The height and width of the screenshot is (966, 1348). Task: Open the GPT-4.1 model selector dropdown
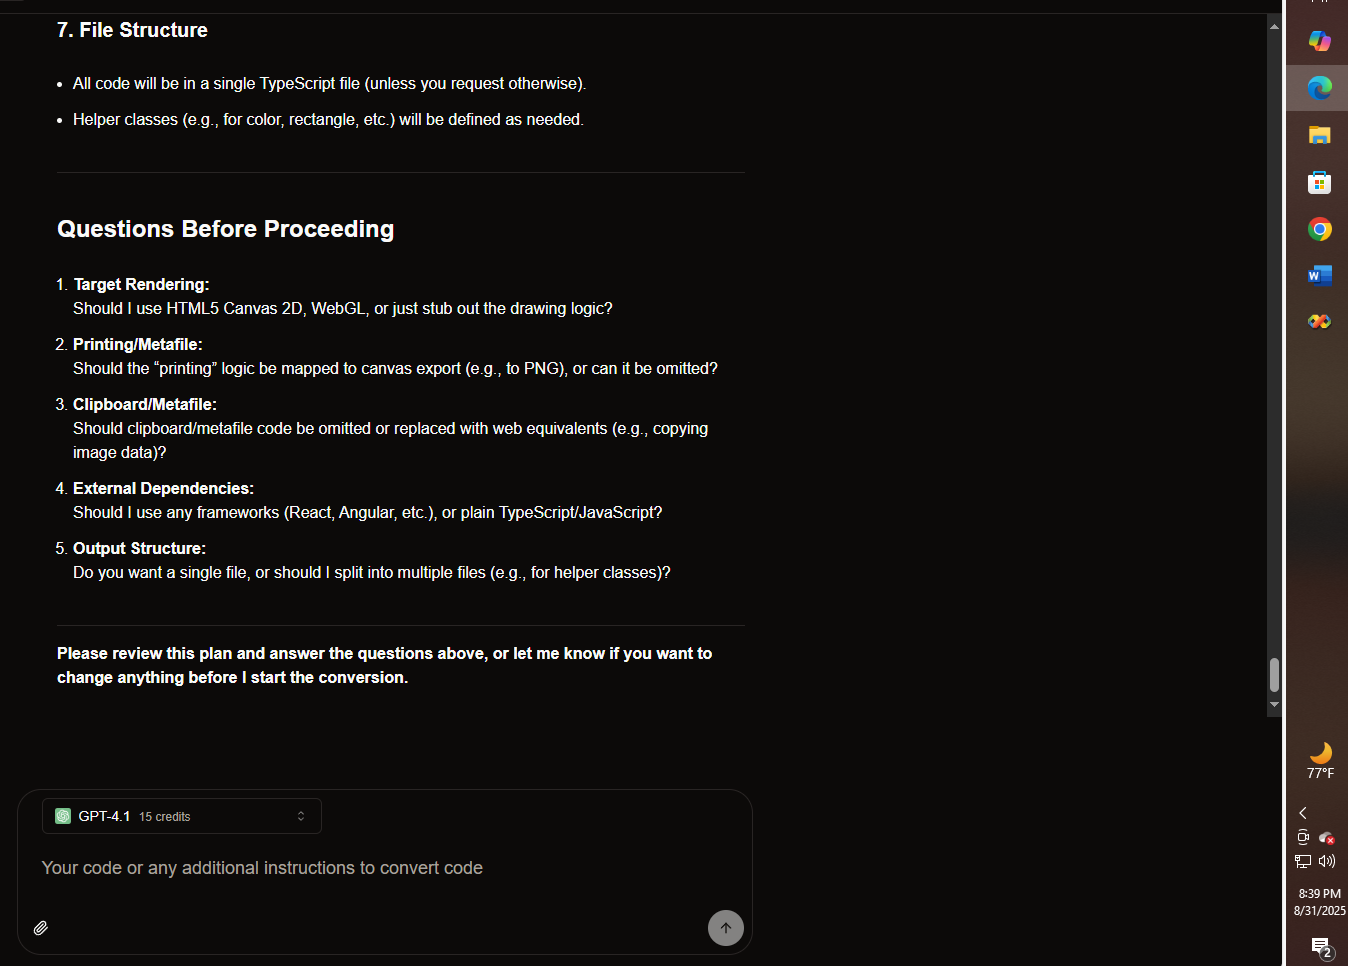tap(181, 816)
